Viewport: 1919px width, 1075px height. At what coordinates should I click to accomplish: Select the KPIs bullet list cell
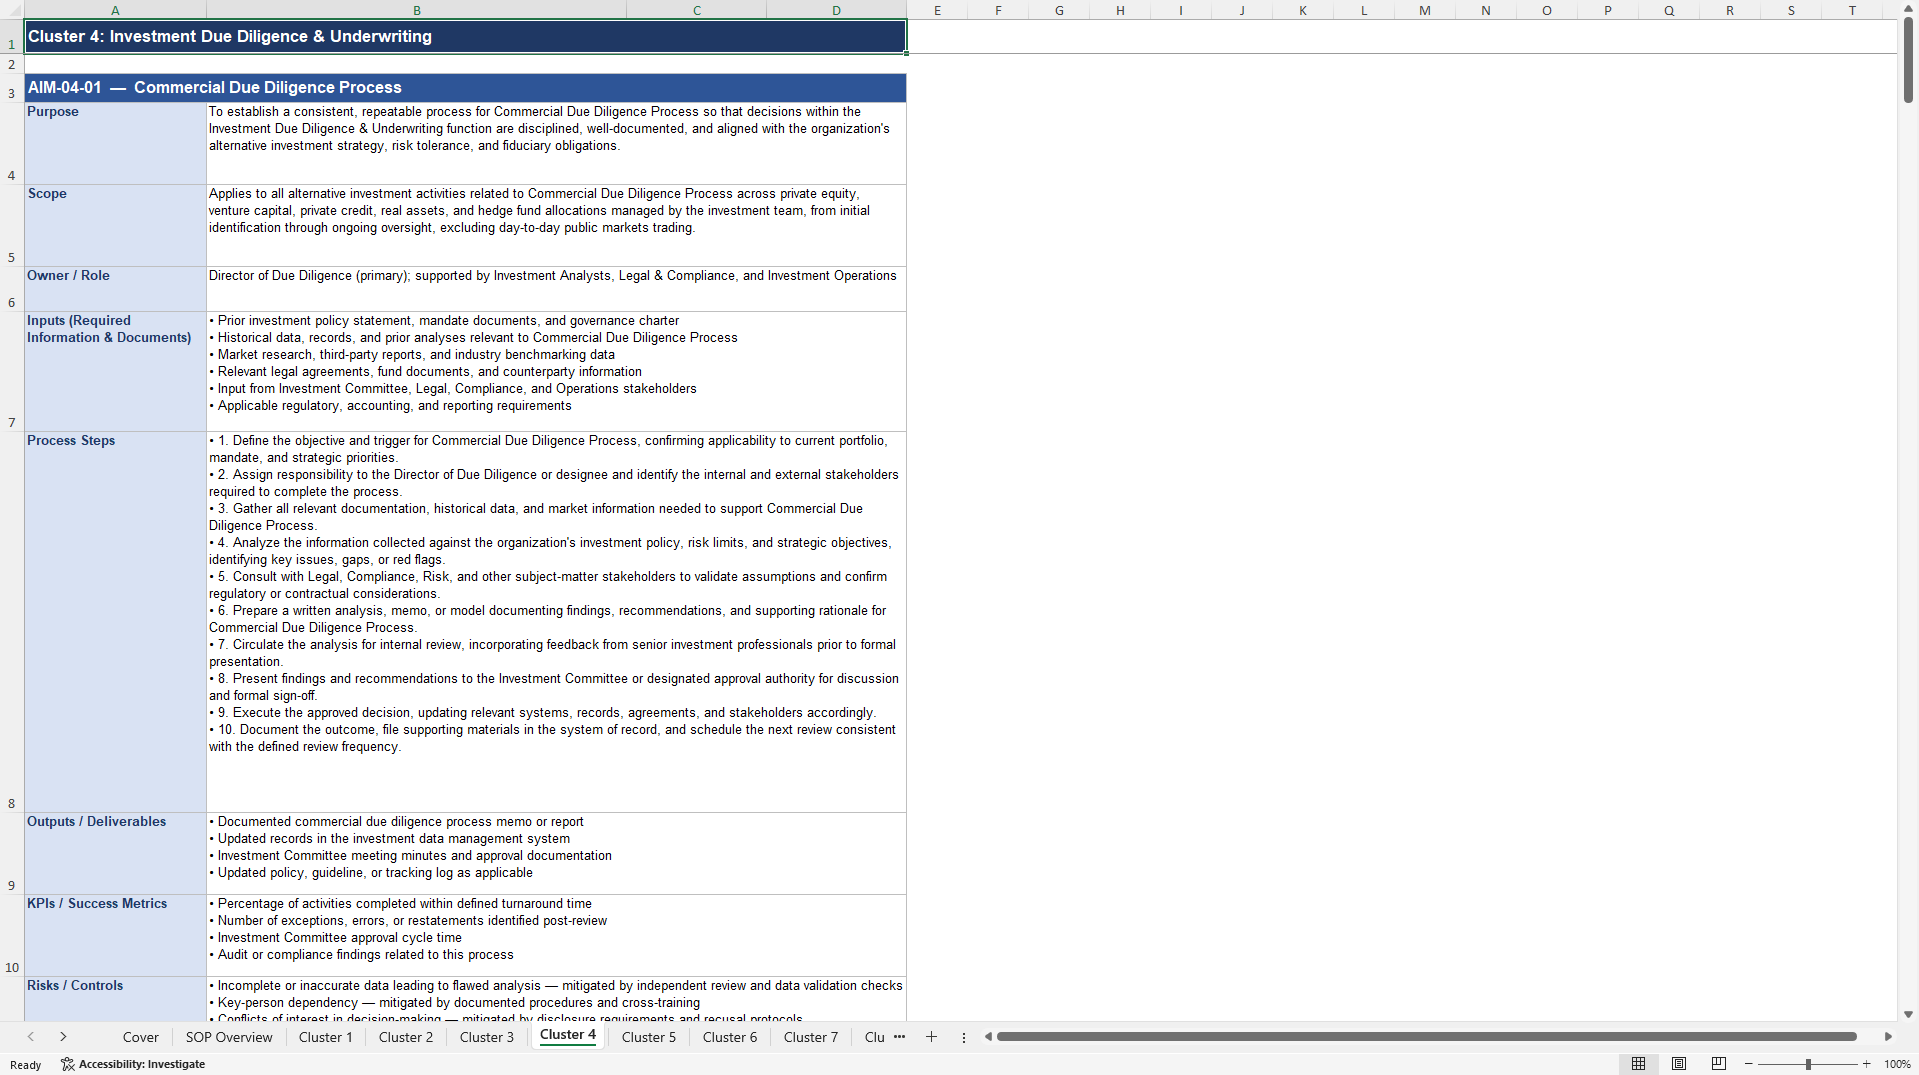(556, 935)
